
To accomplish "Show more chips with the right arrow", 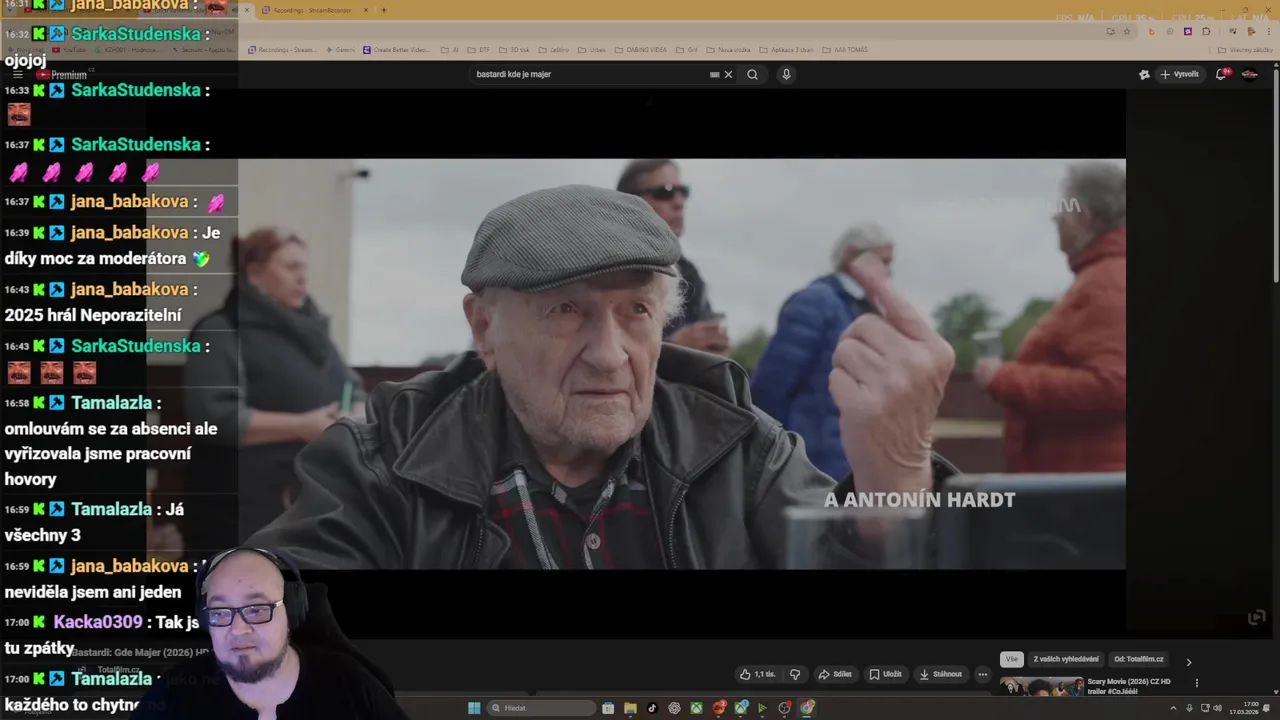I will click(1189, 662).
